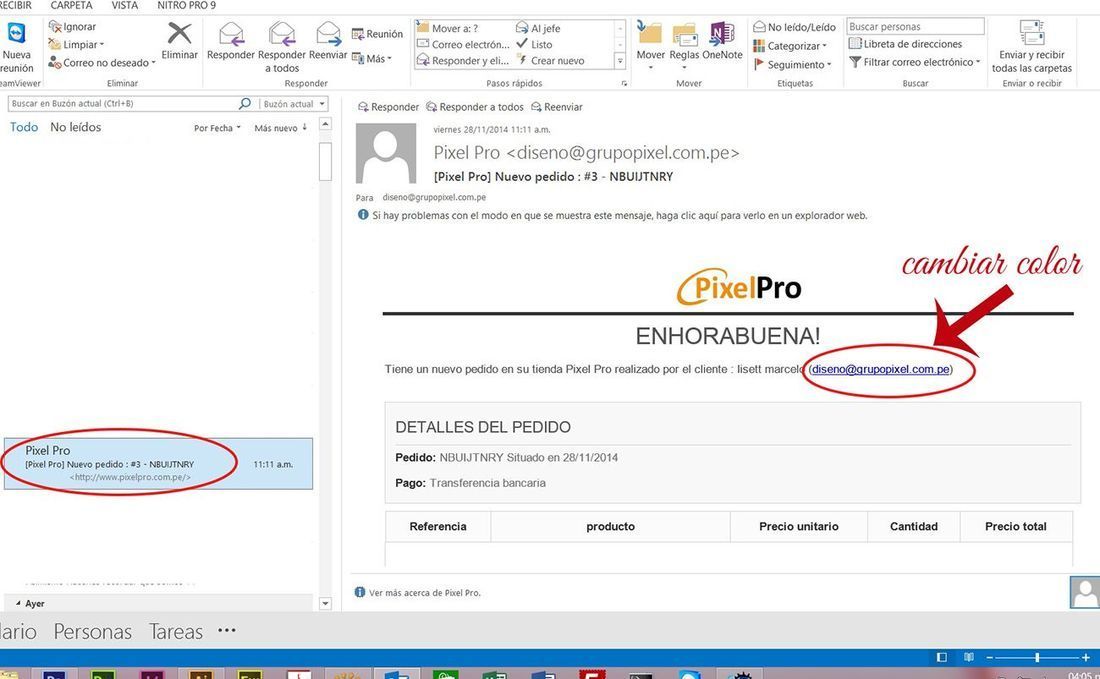1100x679 pixels.
Task: Open the Por Fecha sort dropdown
Action: click(217, 128)
